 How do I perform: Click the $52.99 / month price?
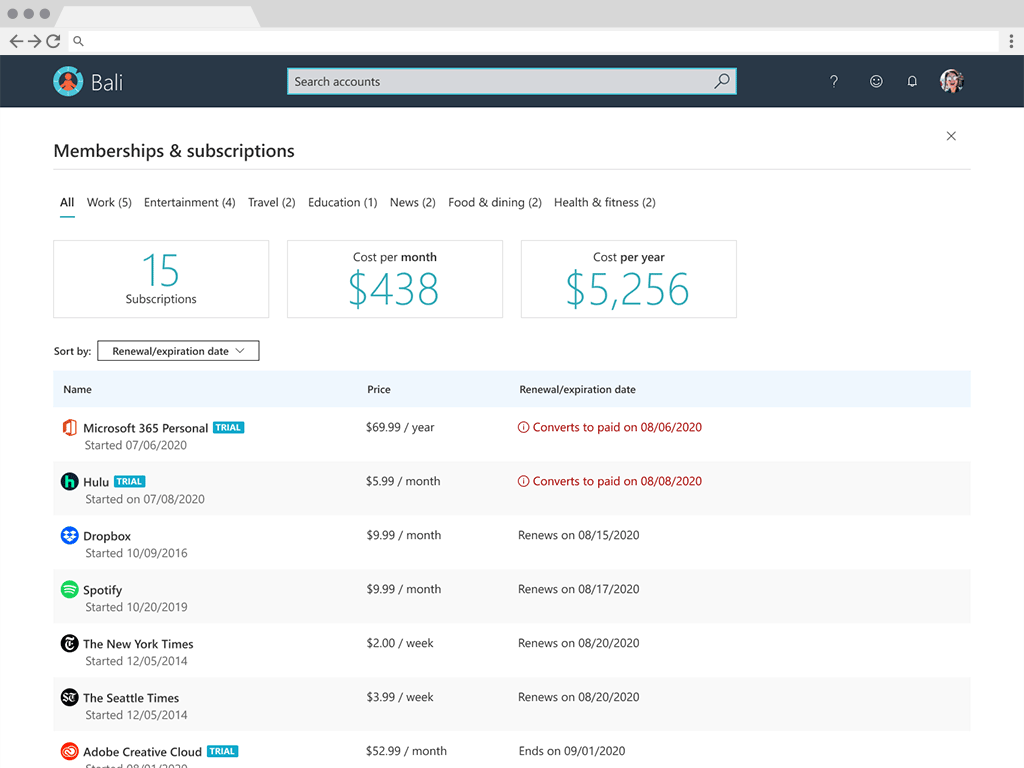coord(406,751)
